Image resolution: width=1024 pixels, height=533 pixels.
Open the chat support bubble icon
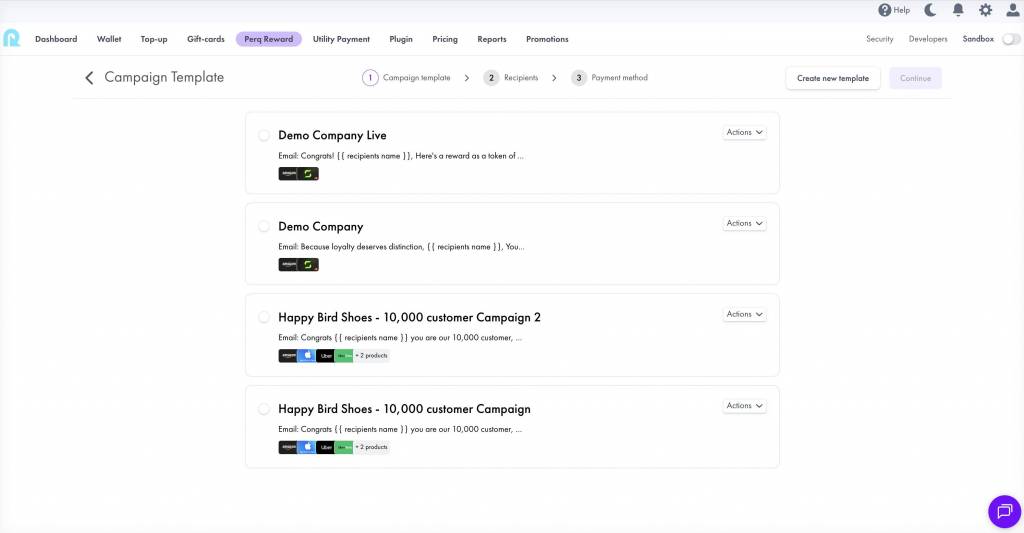[x=1004, y=511]
